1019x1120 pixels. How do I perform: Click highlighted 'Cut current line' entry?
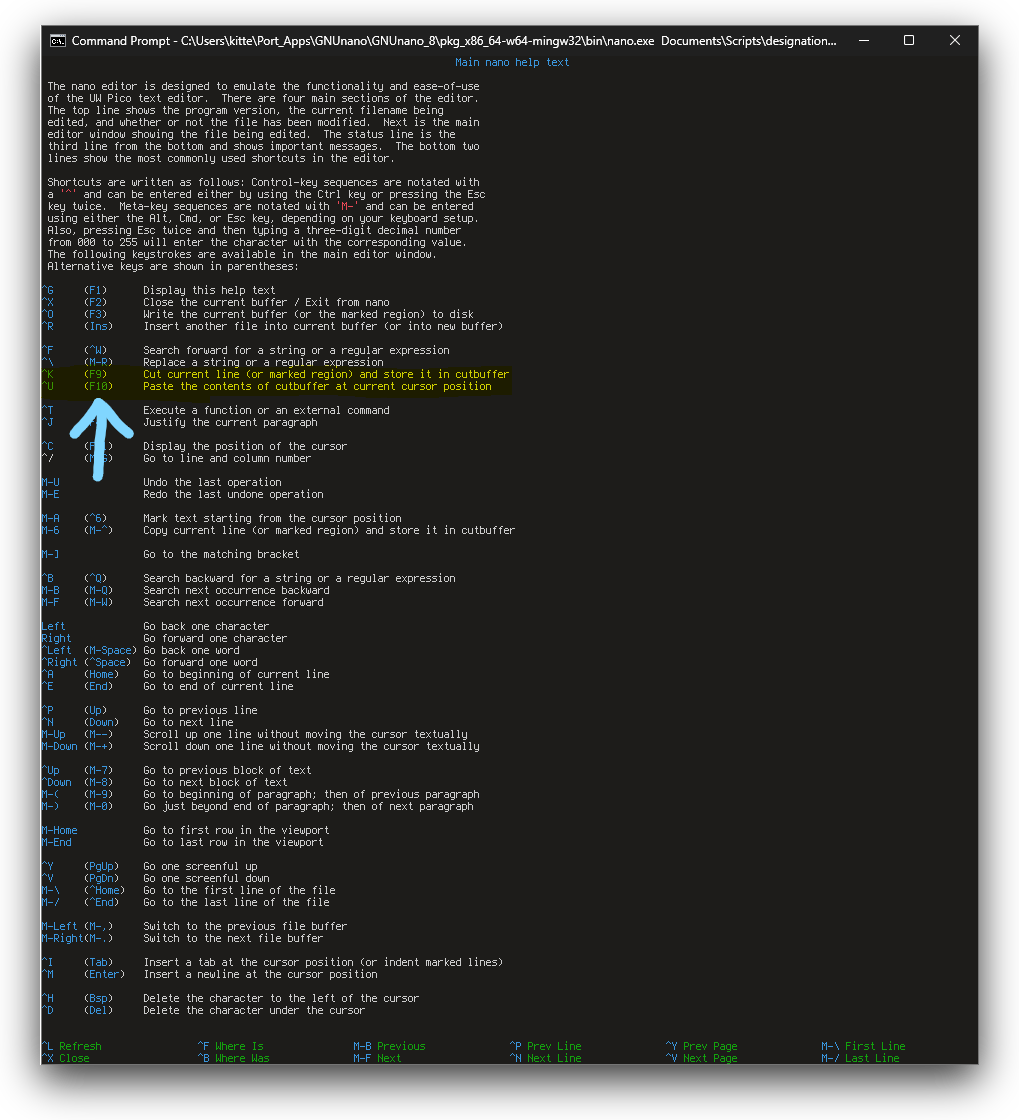tap(326, 374)
